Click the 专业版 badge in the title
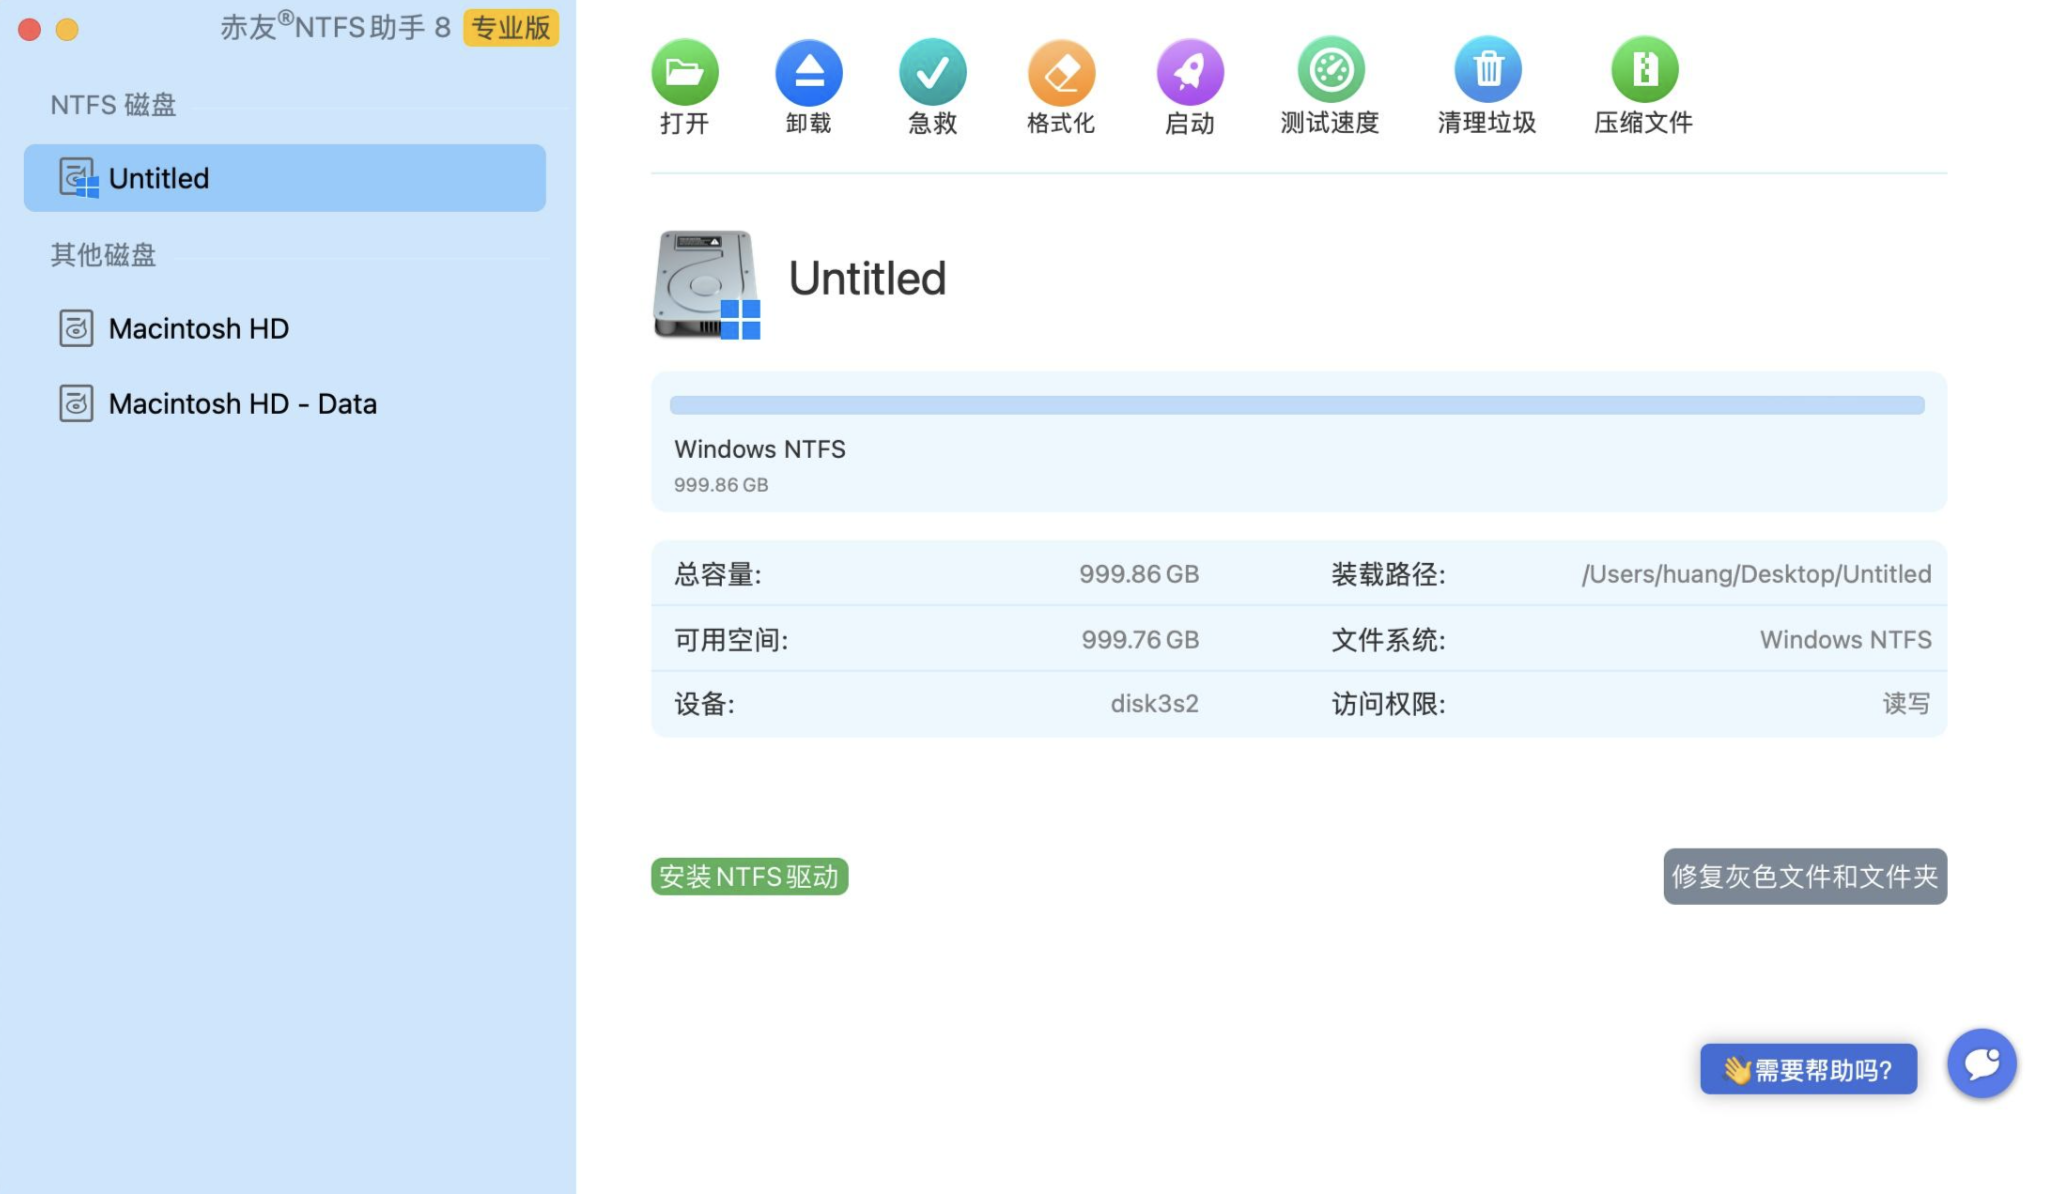This screenshot has height=1194, width=2052. click(511, 27)
